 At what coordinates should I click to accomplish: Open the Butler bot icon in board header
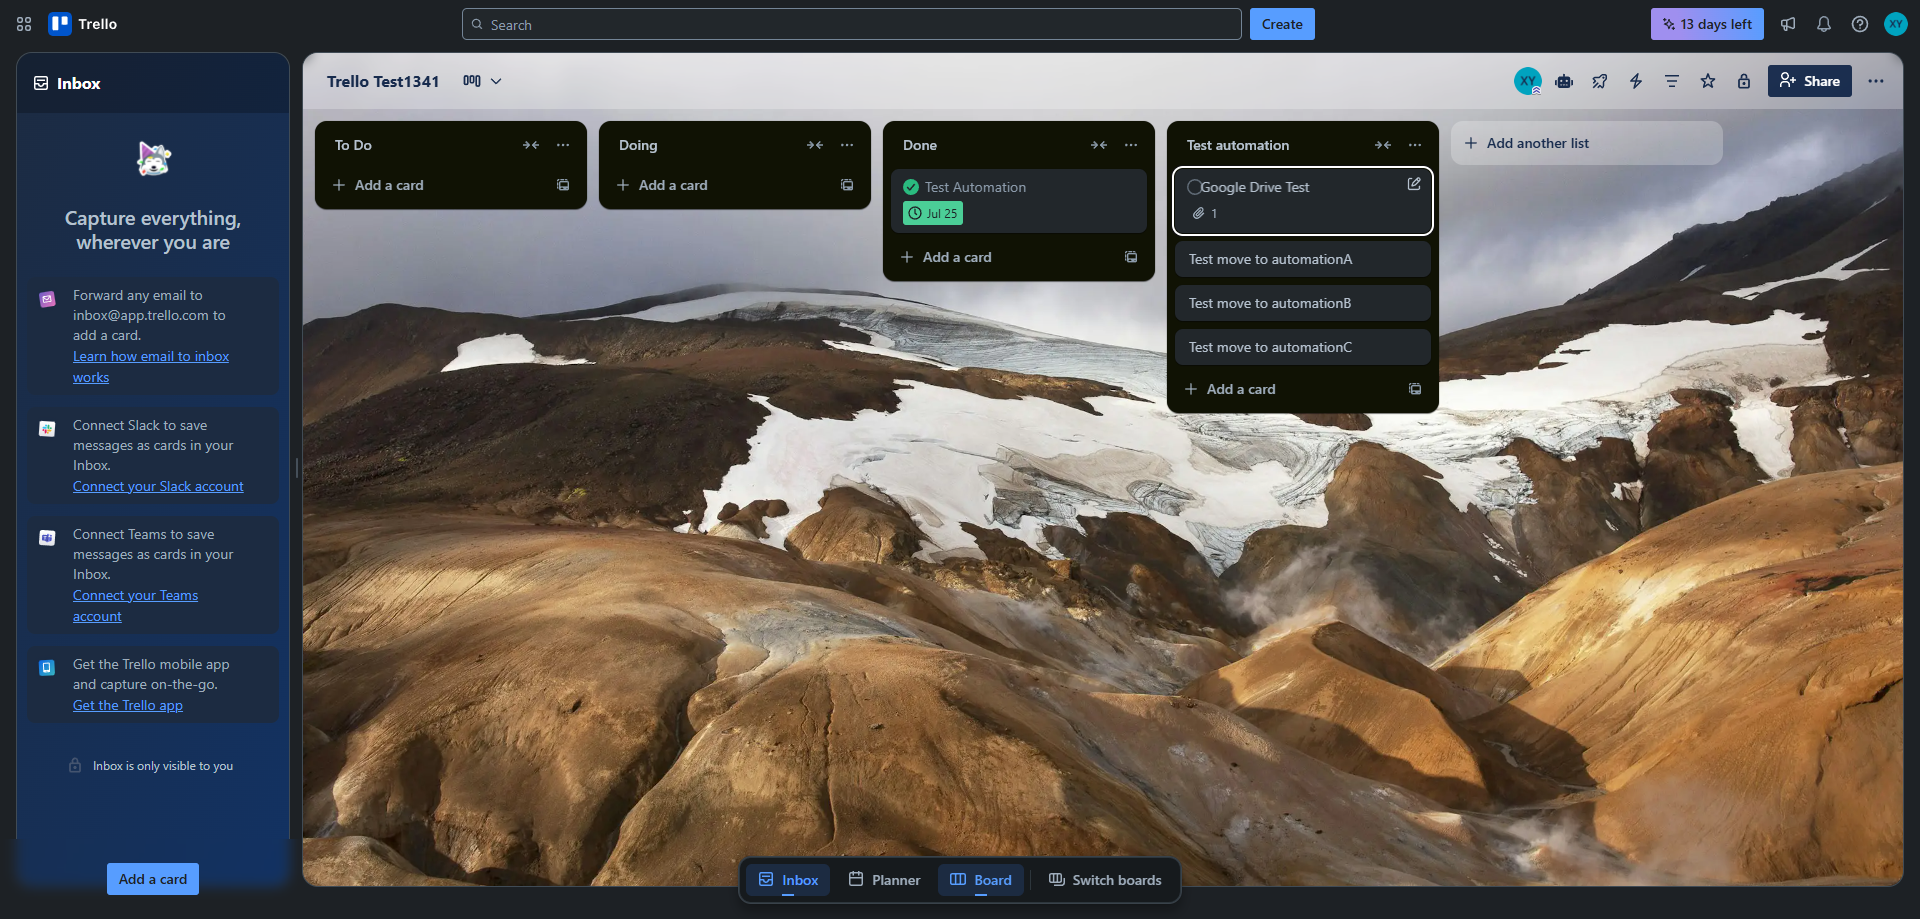click(1564, 81)
